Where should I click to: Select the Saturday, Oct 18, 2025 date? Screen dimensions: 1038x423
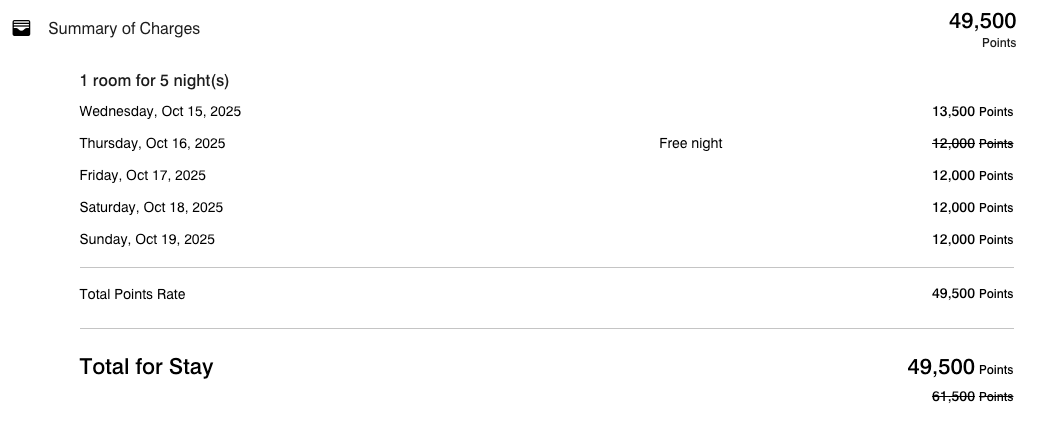[151, 207]
